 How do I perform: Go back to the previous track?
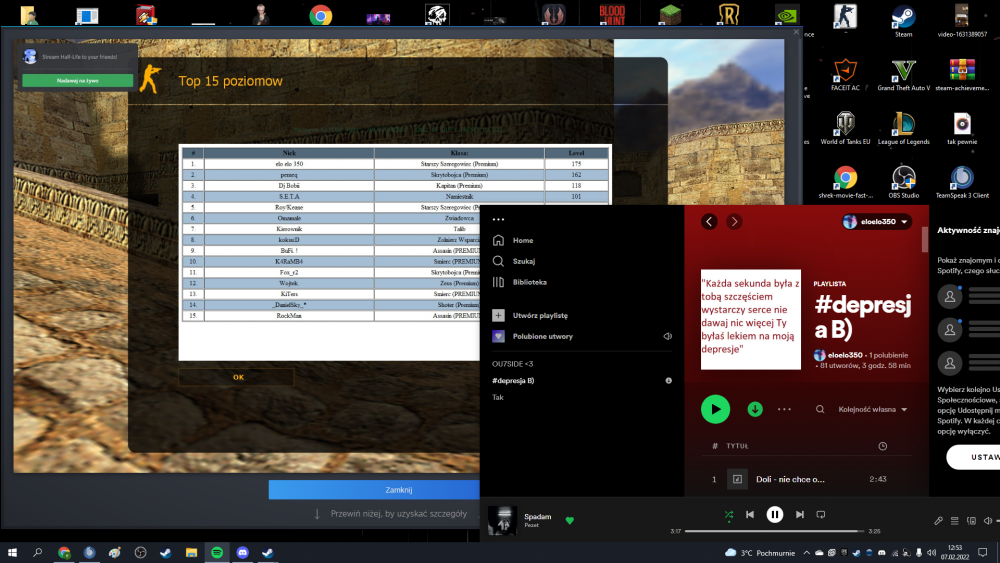click(750, 515)
